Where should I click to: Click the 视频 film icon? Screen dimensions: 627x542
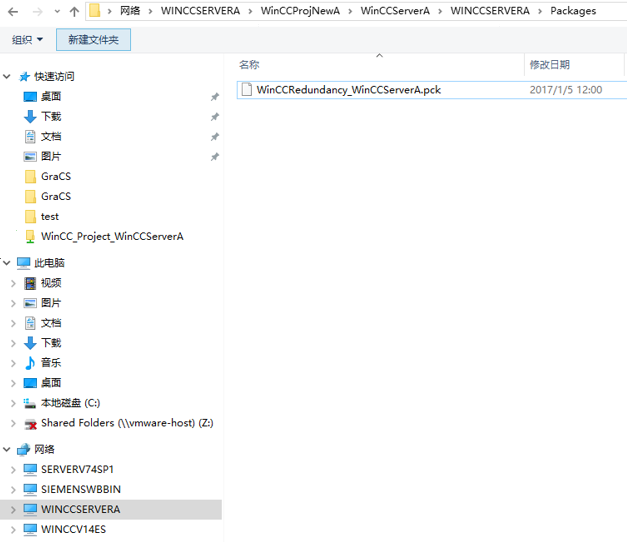(30, 283)
